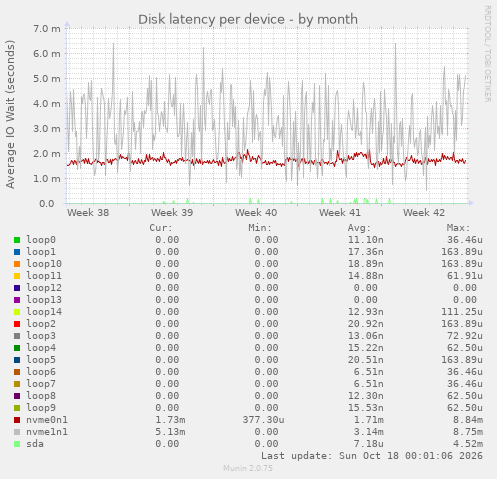Click loop3's max value 72.92u

point(465,336)
